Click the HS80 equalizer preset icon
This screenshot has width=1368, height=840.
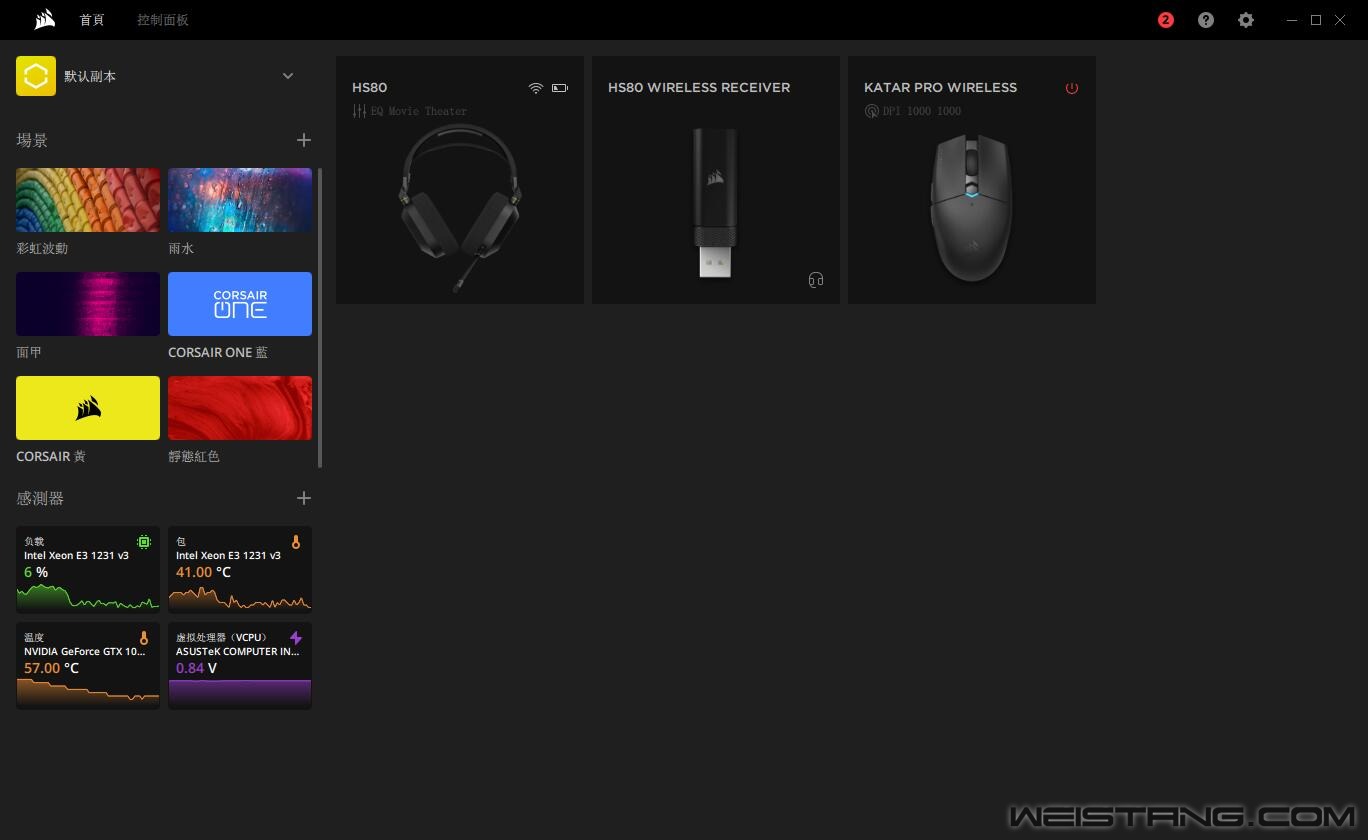359,111
